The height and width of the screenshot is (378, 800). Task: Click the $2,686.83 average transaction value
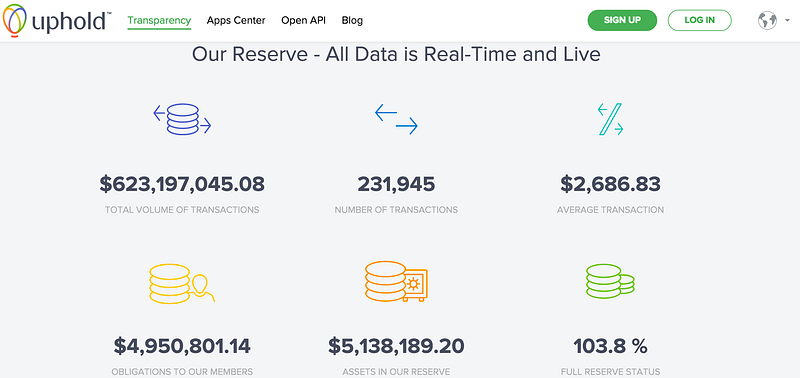click(610, 184)
